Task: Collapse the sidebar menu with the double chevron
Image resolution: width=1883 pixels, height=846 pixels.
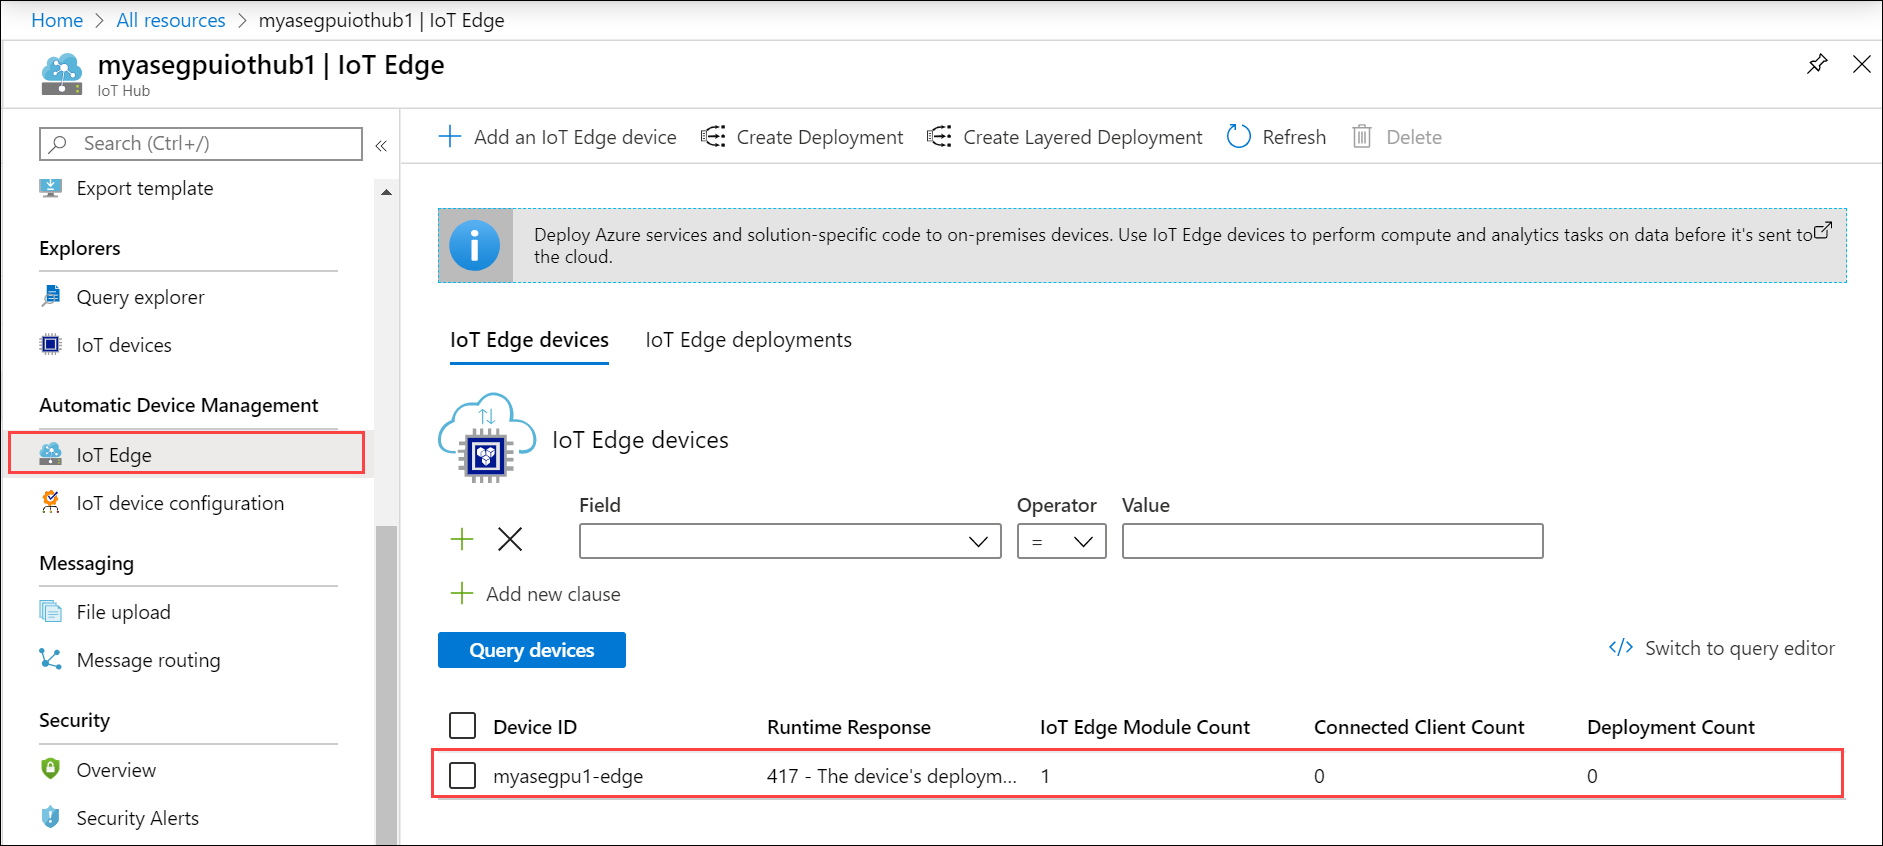Action: (381, 146)
